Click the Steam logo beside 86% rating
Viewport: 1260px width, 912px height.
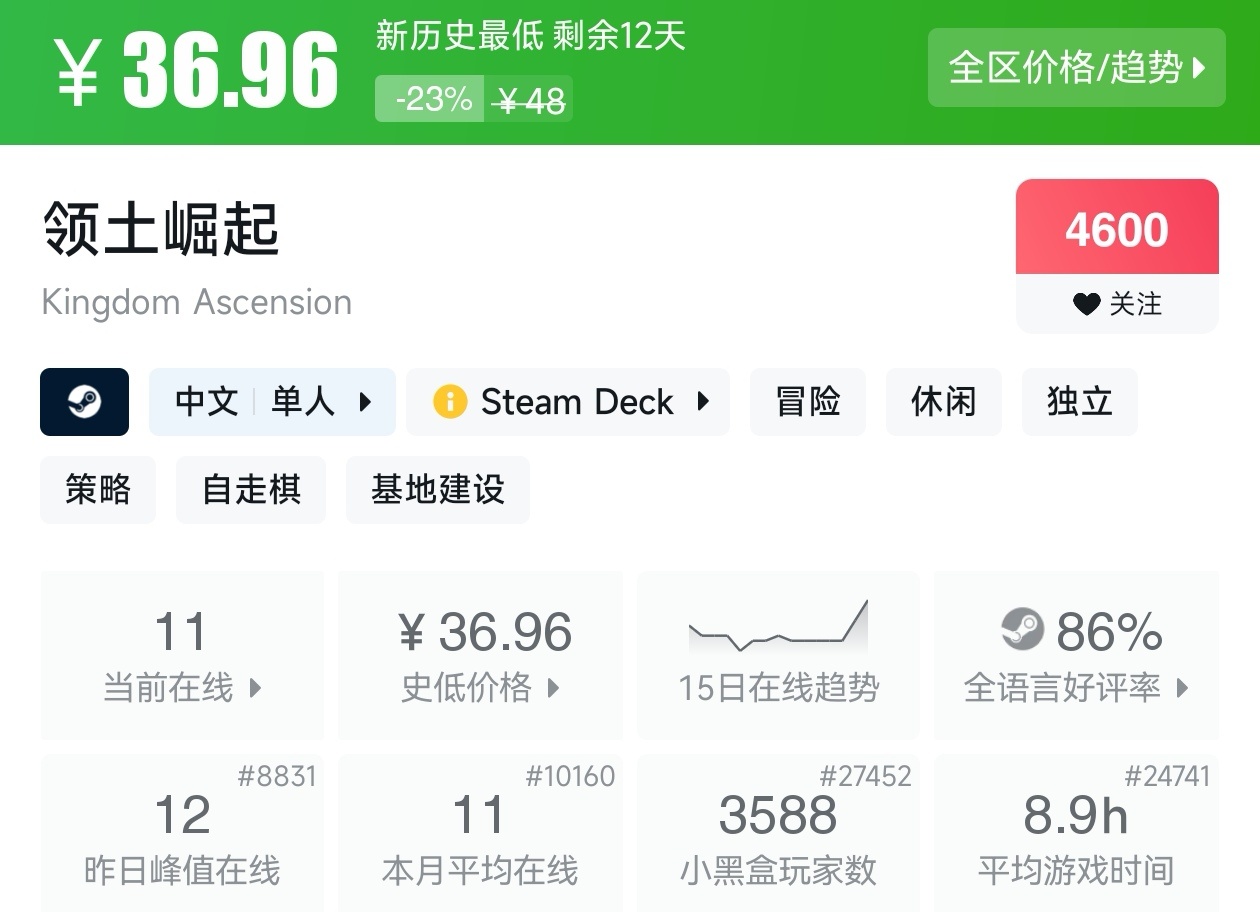1022,630
